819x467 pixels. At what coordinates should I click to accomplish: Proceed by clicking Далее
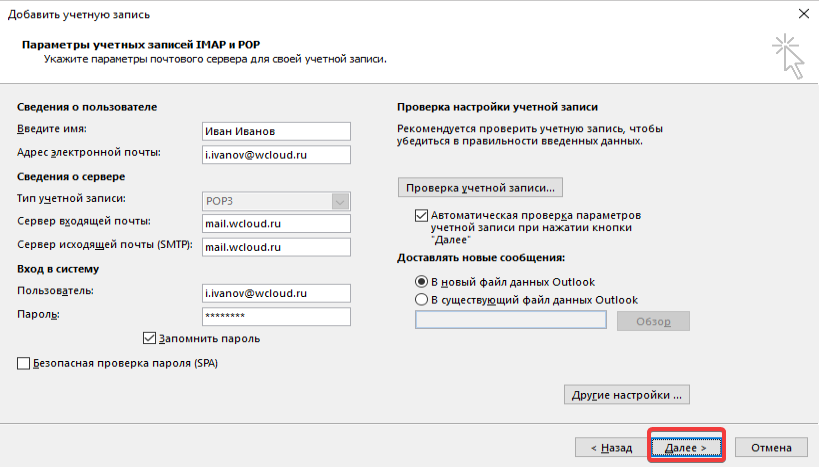pyautogui.click(x=686, y=448)
